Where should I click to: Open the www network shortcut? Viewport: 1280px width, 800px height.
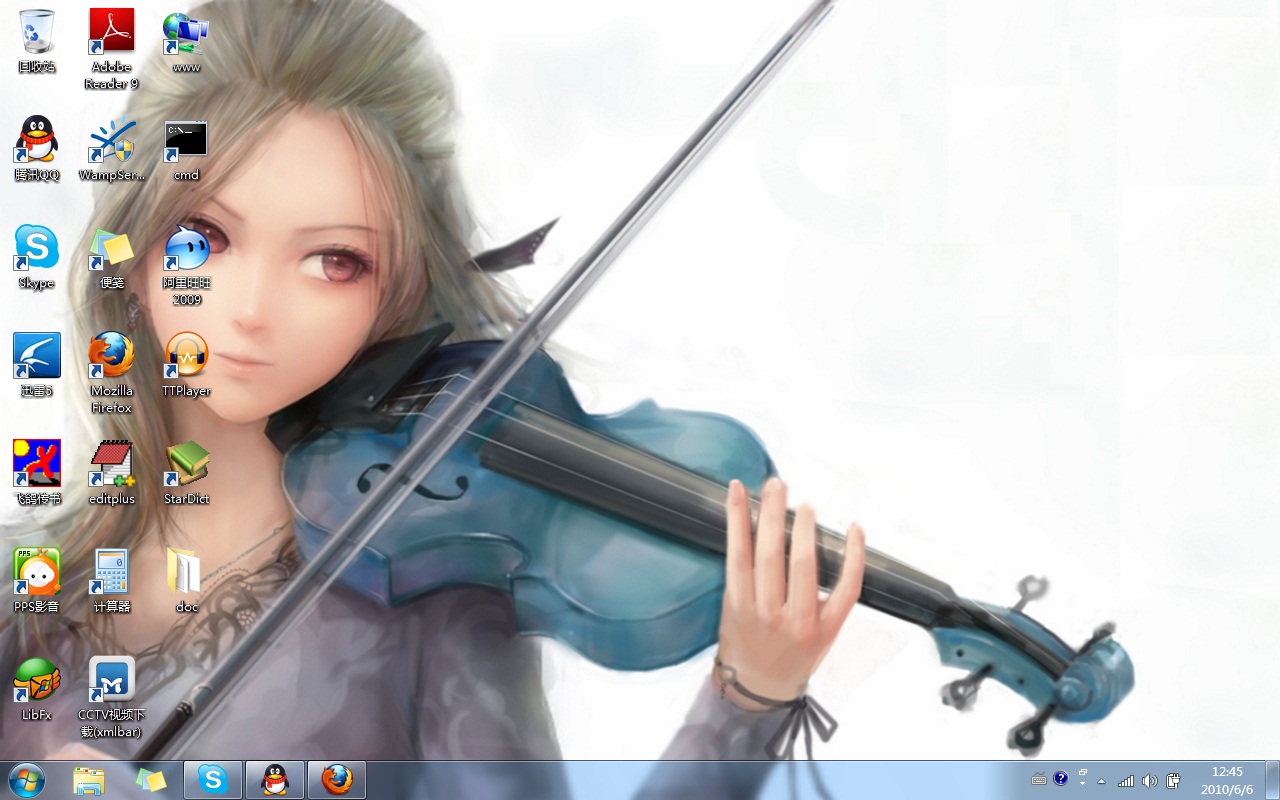click(186, 41)
